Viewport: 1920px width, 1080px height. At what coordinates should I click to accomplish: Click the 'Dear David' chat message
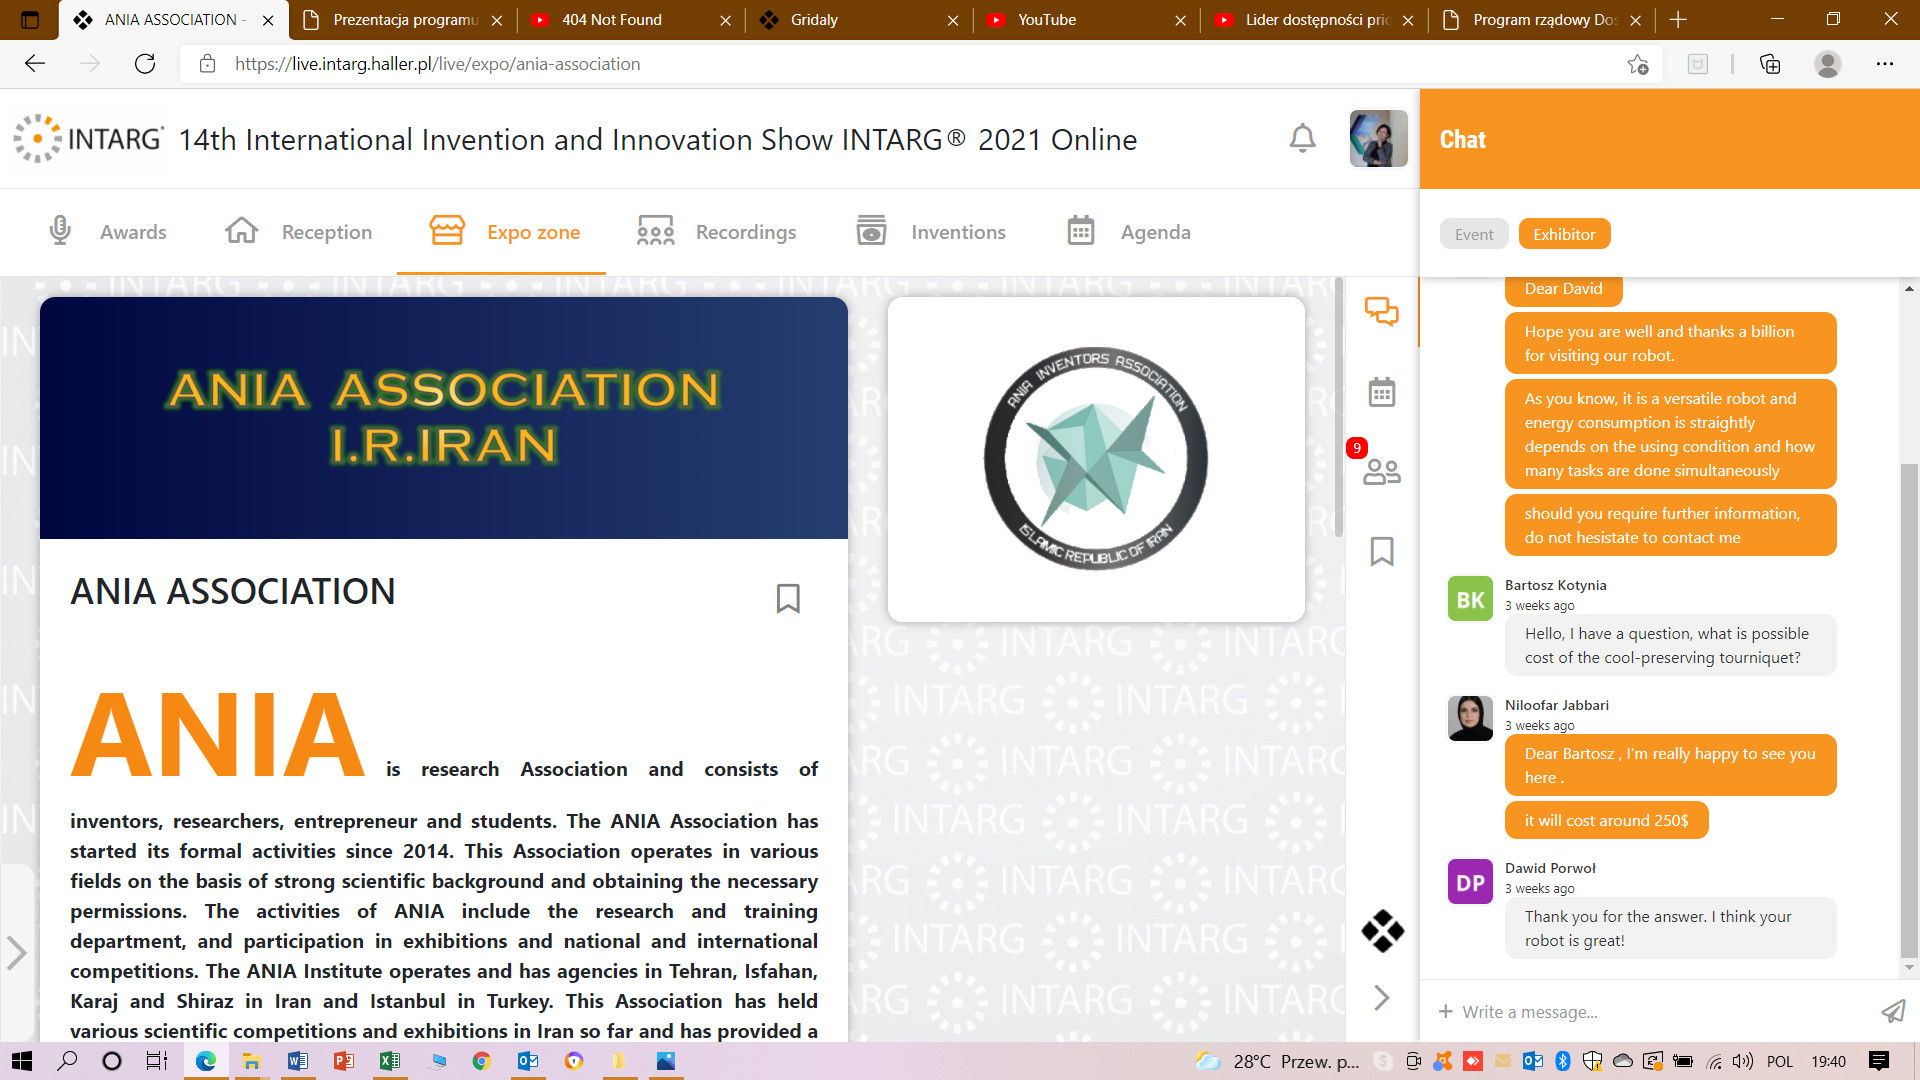coord(1563,289)
